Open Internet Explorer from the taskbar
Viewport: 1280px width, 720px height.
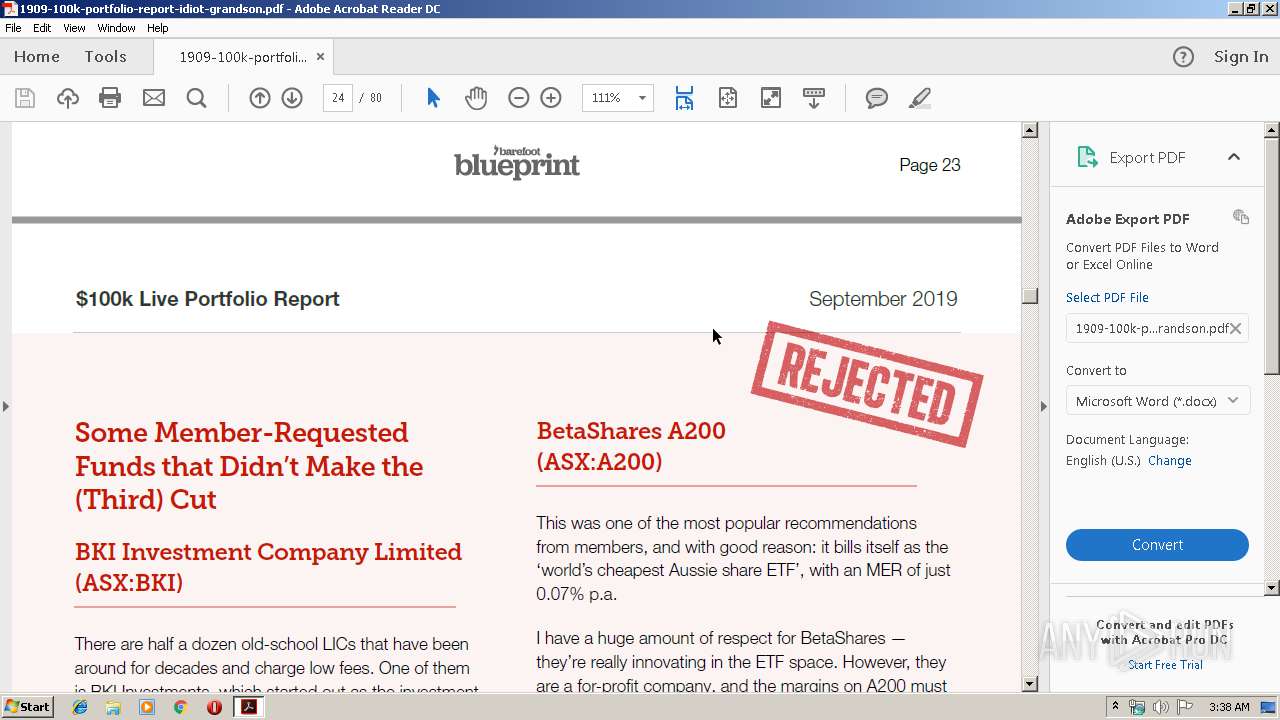80,707
